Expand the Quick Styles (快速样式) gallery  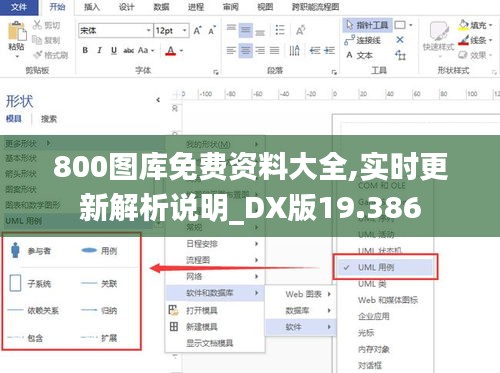(x=439, y=56)
